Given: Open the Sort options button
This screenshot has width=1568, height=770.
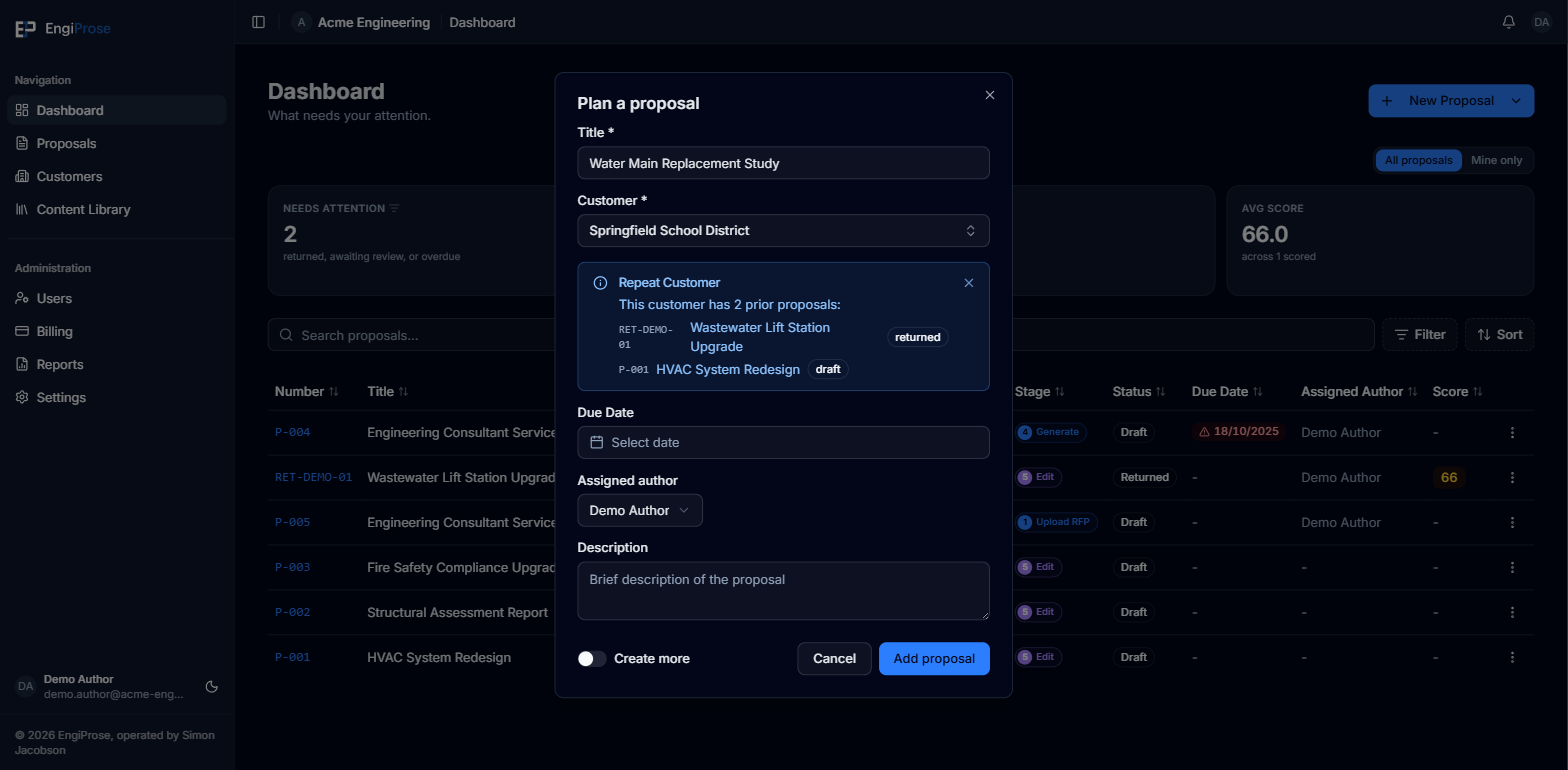Looking at the screenshot, I should click(x=1499, y=335).
